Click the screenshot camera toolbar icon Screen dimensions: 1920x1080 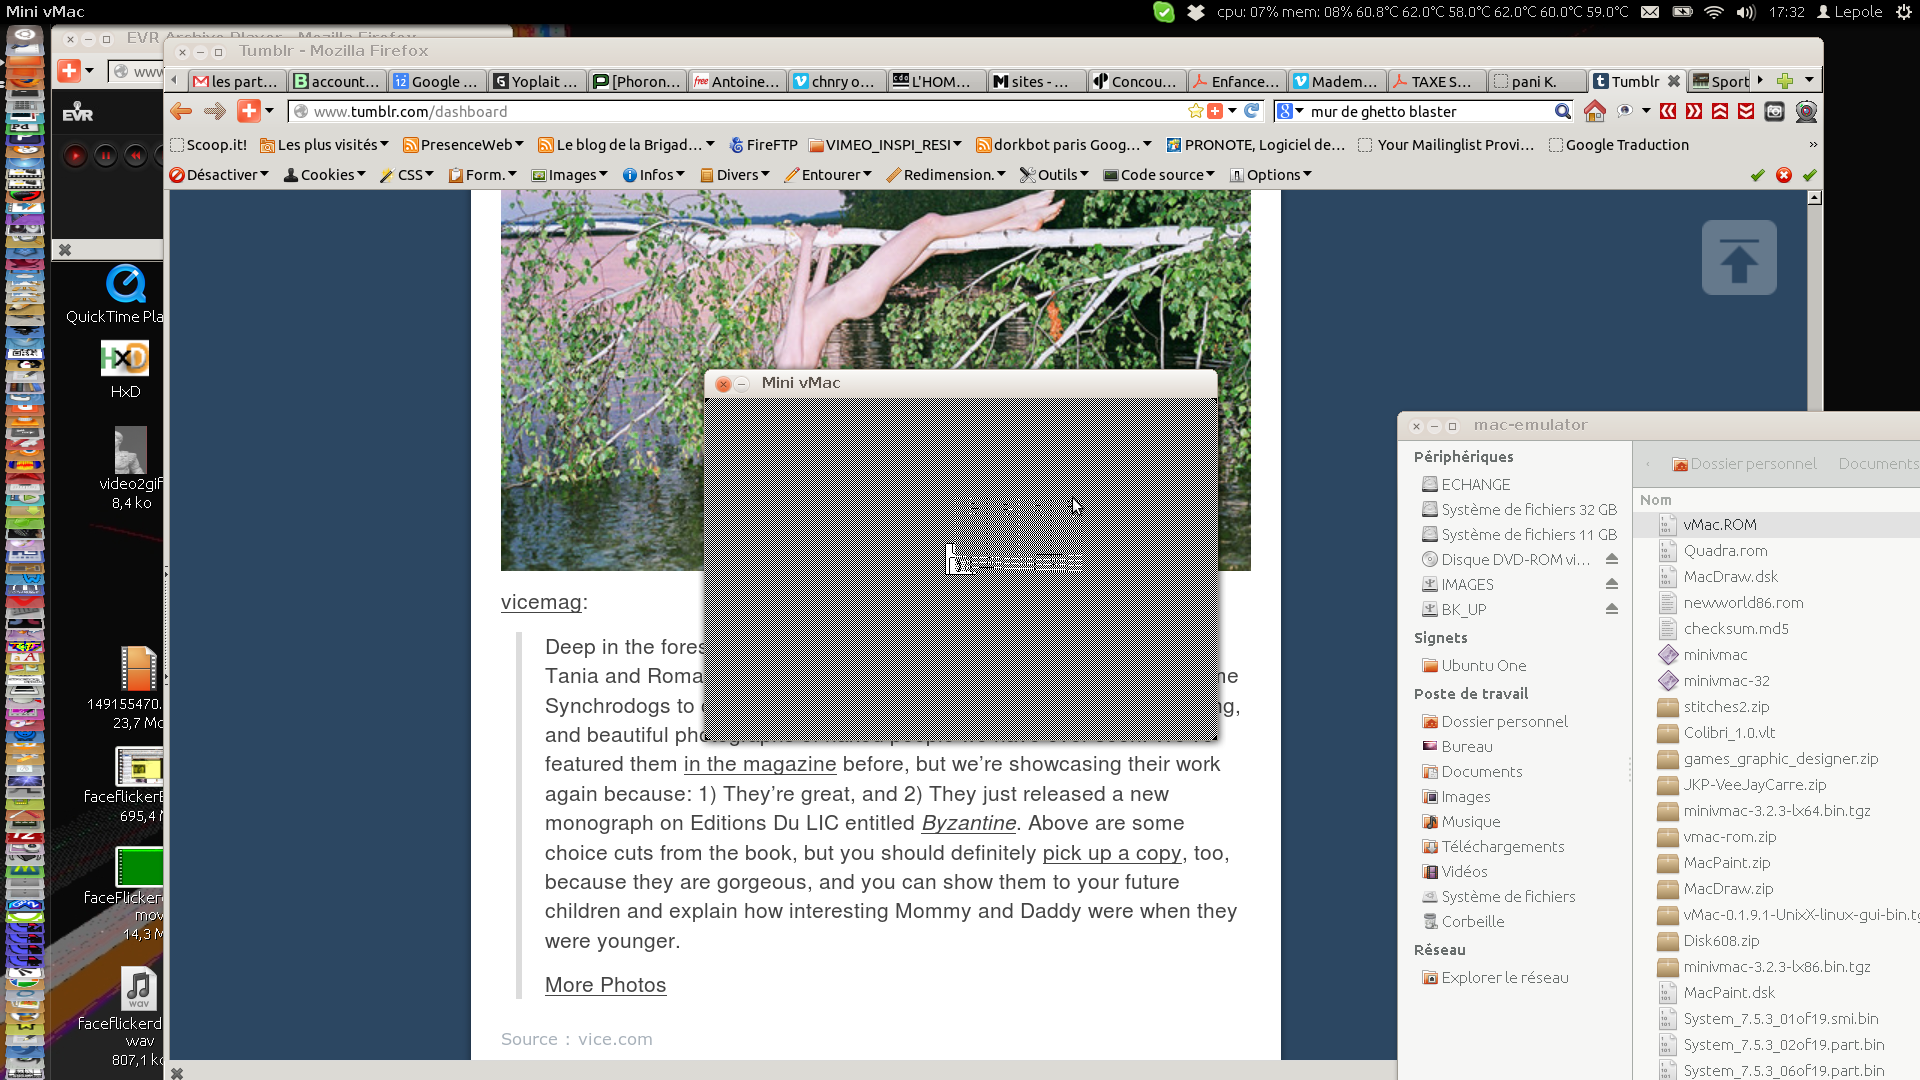1774,111
